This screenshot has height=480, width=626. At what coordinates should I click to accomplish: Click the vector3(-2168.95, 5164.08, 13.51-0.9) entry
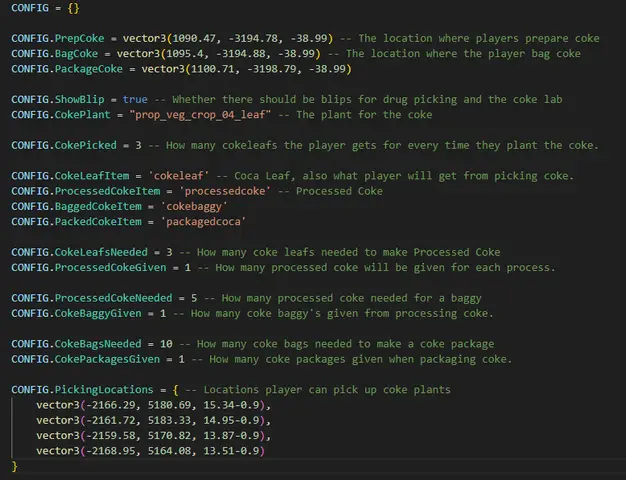click(151, 450)
